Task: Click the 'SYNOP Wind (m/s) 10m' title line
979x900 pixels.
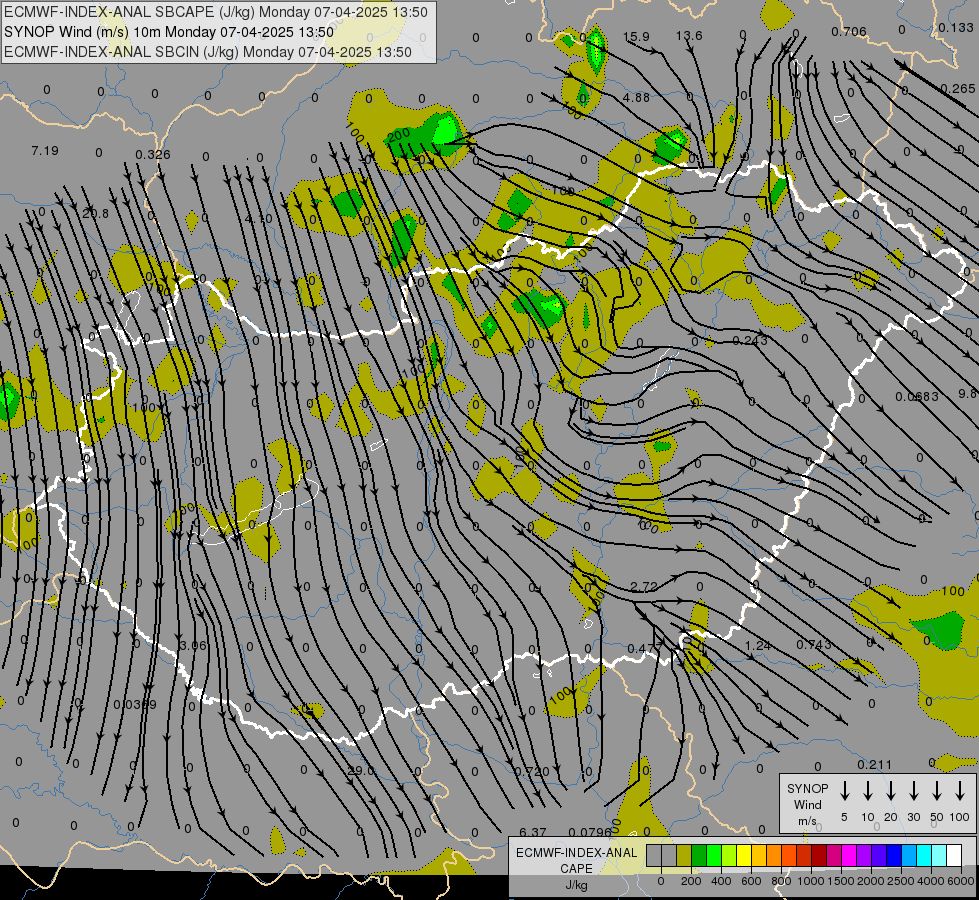Action: pyautogui.click(x=169, y=32)
